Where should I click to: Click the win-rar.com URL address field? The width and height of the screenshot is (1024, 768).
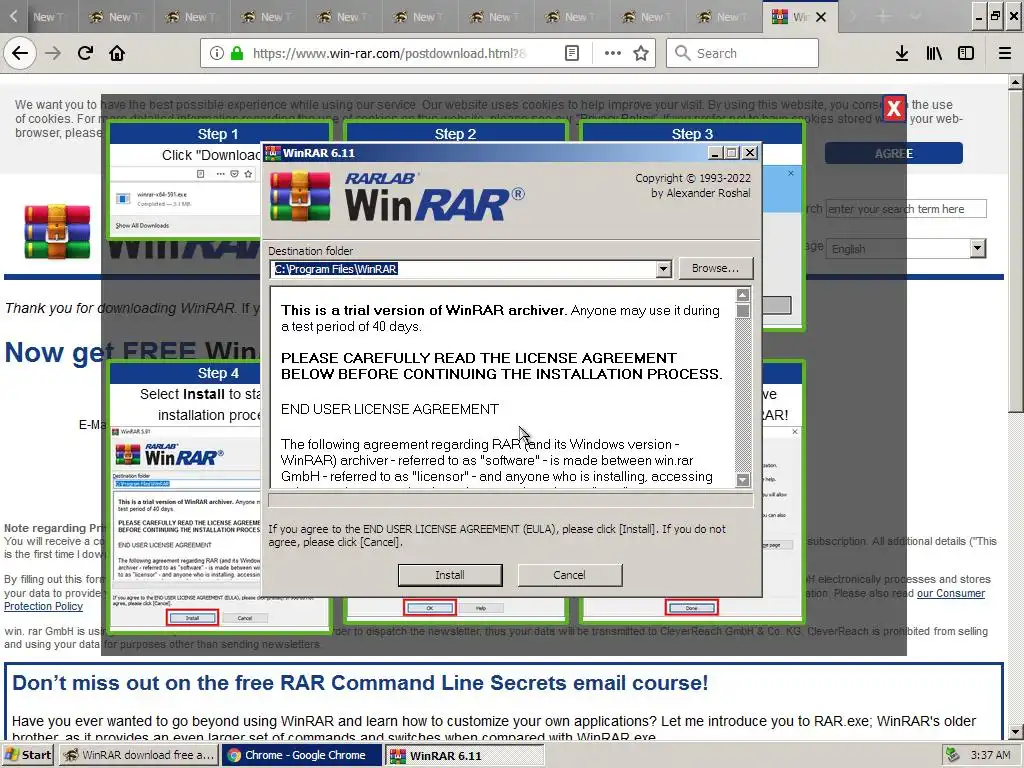(x=389, y=54)
